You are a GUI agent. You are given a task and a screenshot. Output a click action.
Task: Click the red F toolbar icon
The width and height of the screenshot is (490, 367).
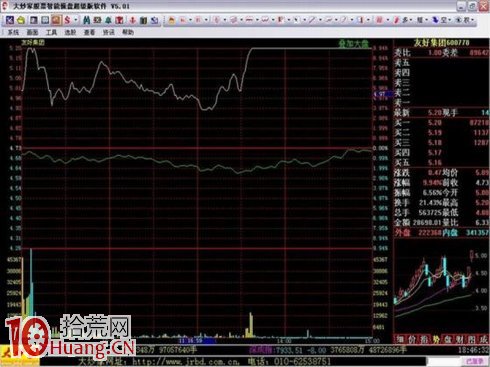pos(280,20)
